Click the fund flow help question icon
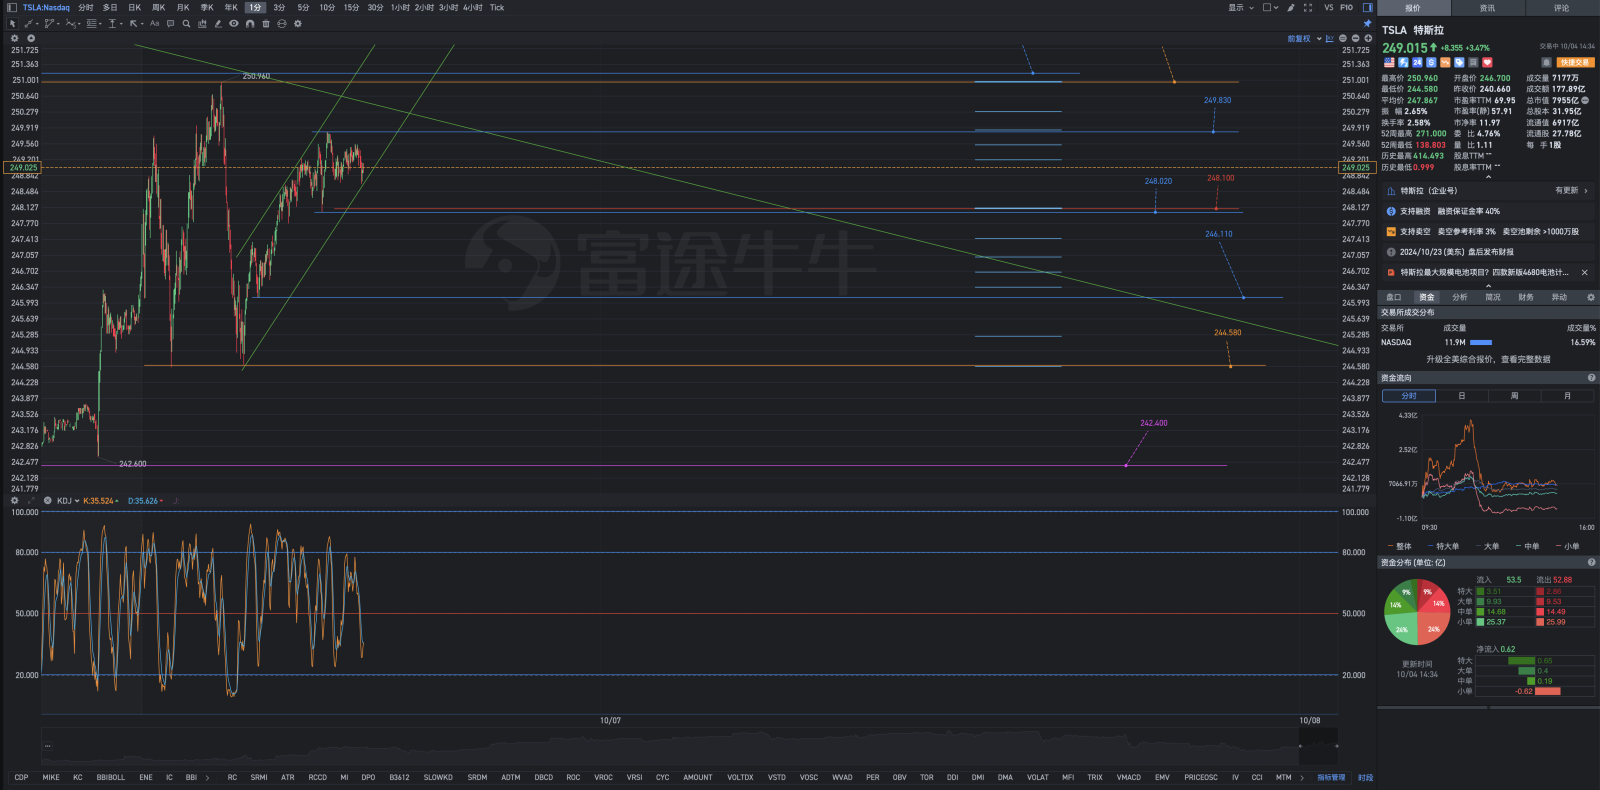The width and height of the screenshot is (1600, 790). (x=1591, y=378)
